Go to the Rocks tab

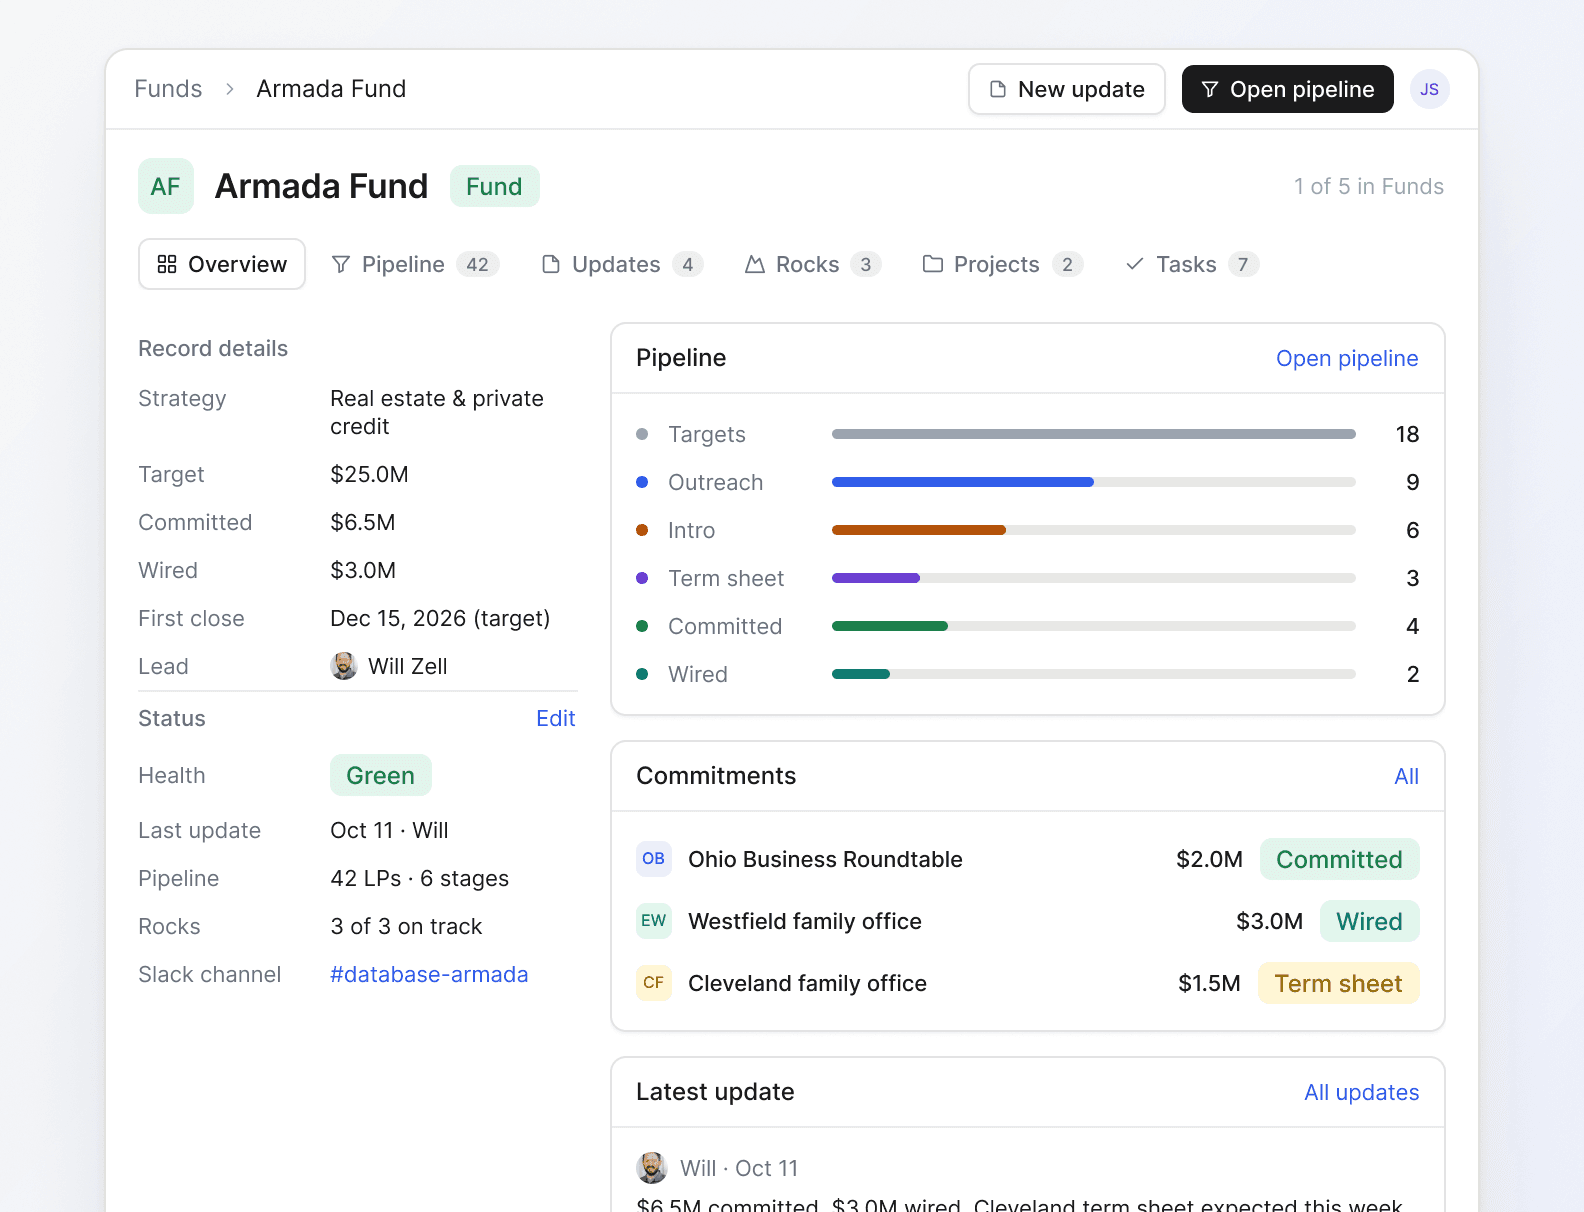click(812, 264)
